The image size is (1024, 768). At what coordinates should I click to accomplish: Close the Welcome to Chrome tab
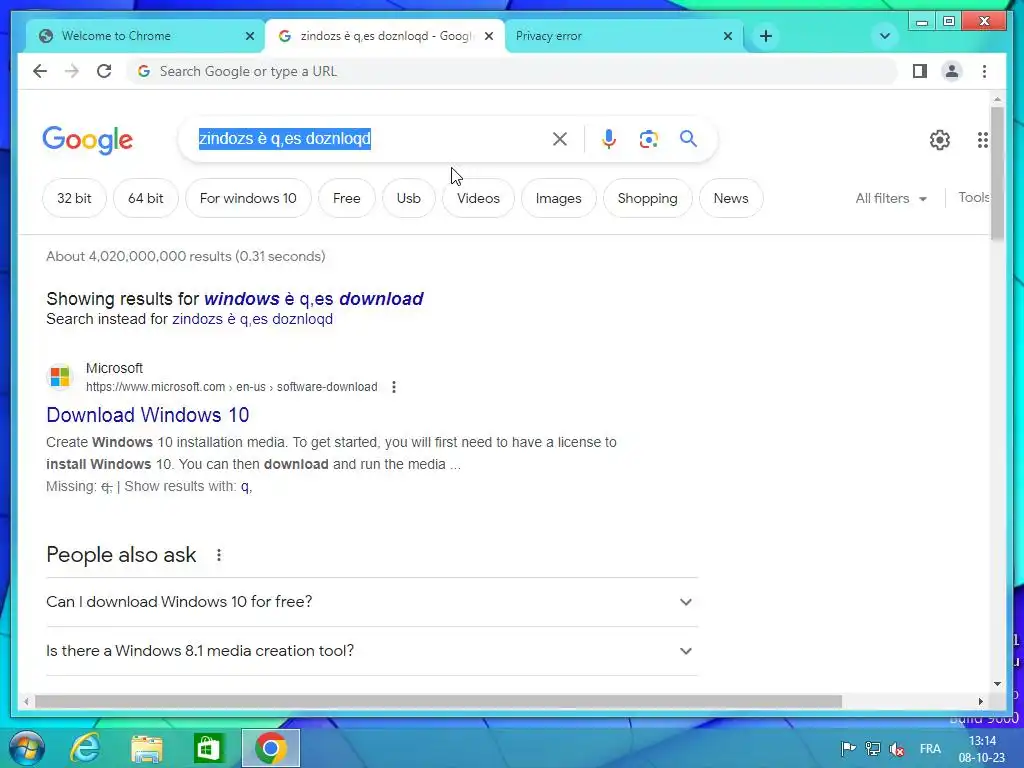[249, 36]
